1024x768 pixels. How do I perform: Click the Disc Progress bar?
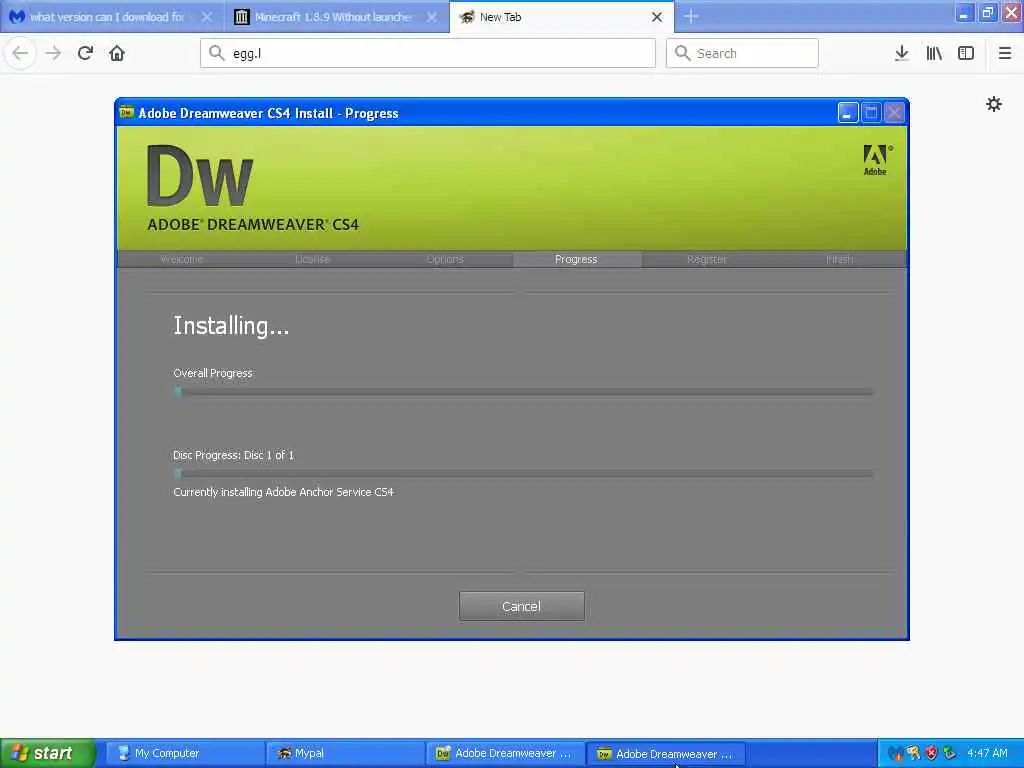click(523, 474)
